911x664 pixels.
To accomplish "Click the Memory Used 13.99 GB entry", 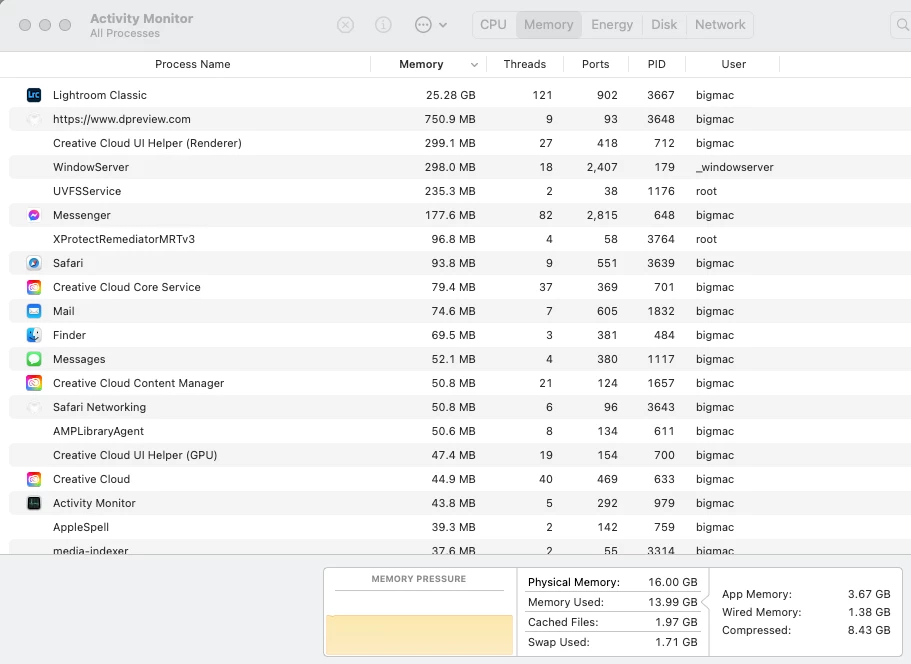I will pyautogui.click(x=612, y=602).
